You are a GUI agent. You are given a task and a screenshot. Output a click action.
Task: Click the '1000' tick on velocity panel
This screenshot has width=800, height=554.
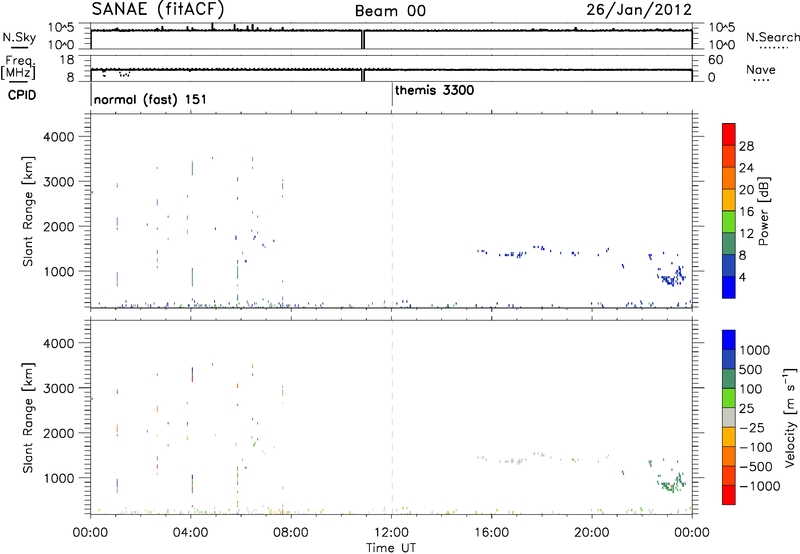coord(59,478)
